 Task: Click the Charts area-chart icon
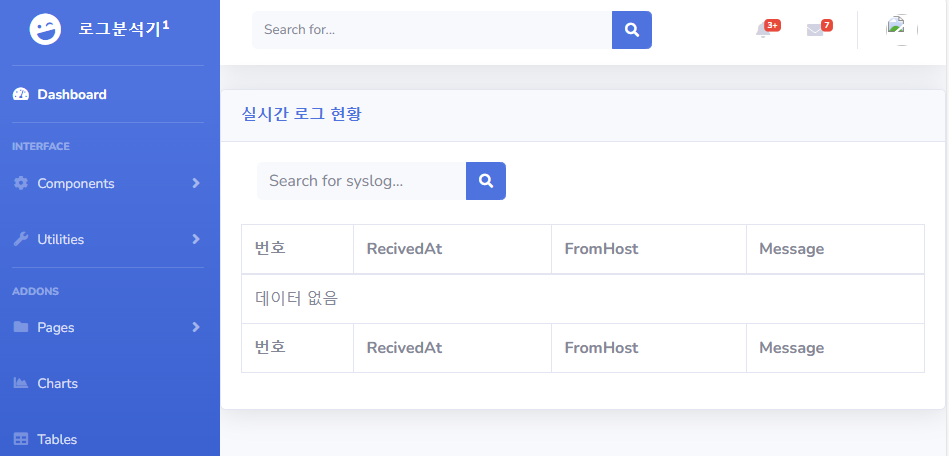(21, 383)
